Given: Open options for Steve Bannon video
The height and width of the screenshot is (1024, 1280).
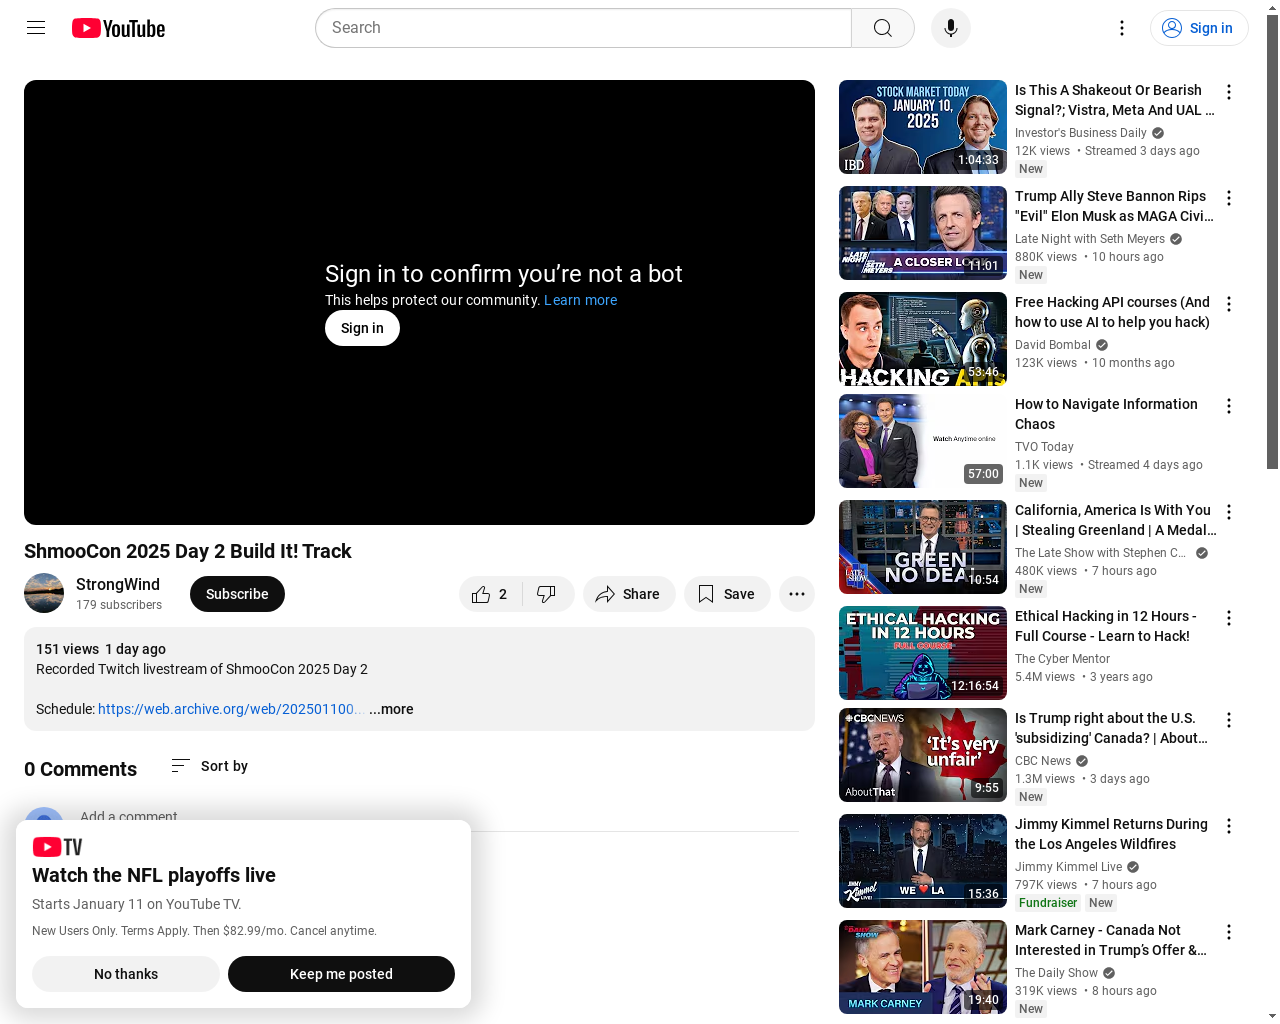Looking at the screenshot, I should [1229, 198].
